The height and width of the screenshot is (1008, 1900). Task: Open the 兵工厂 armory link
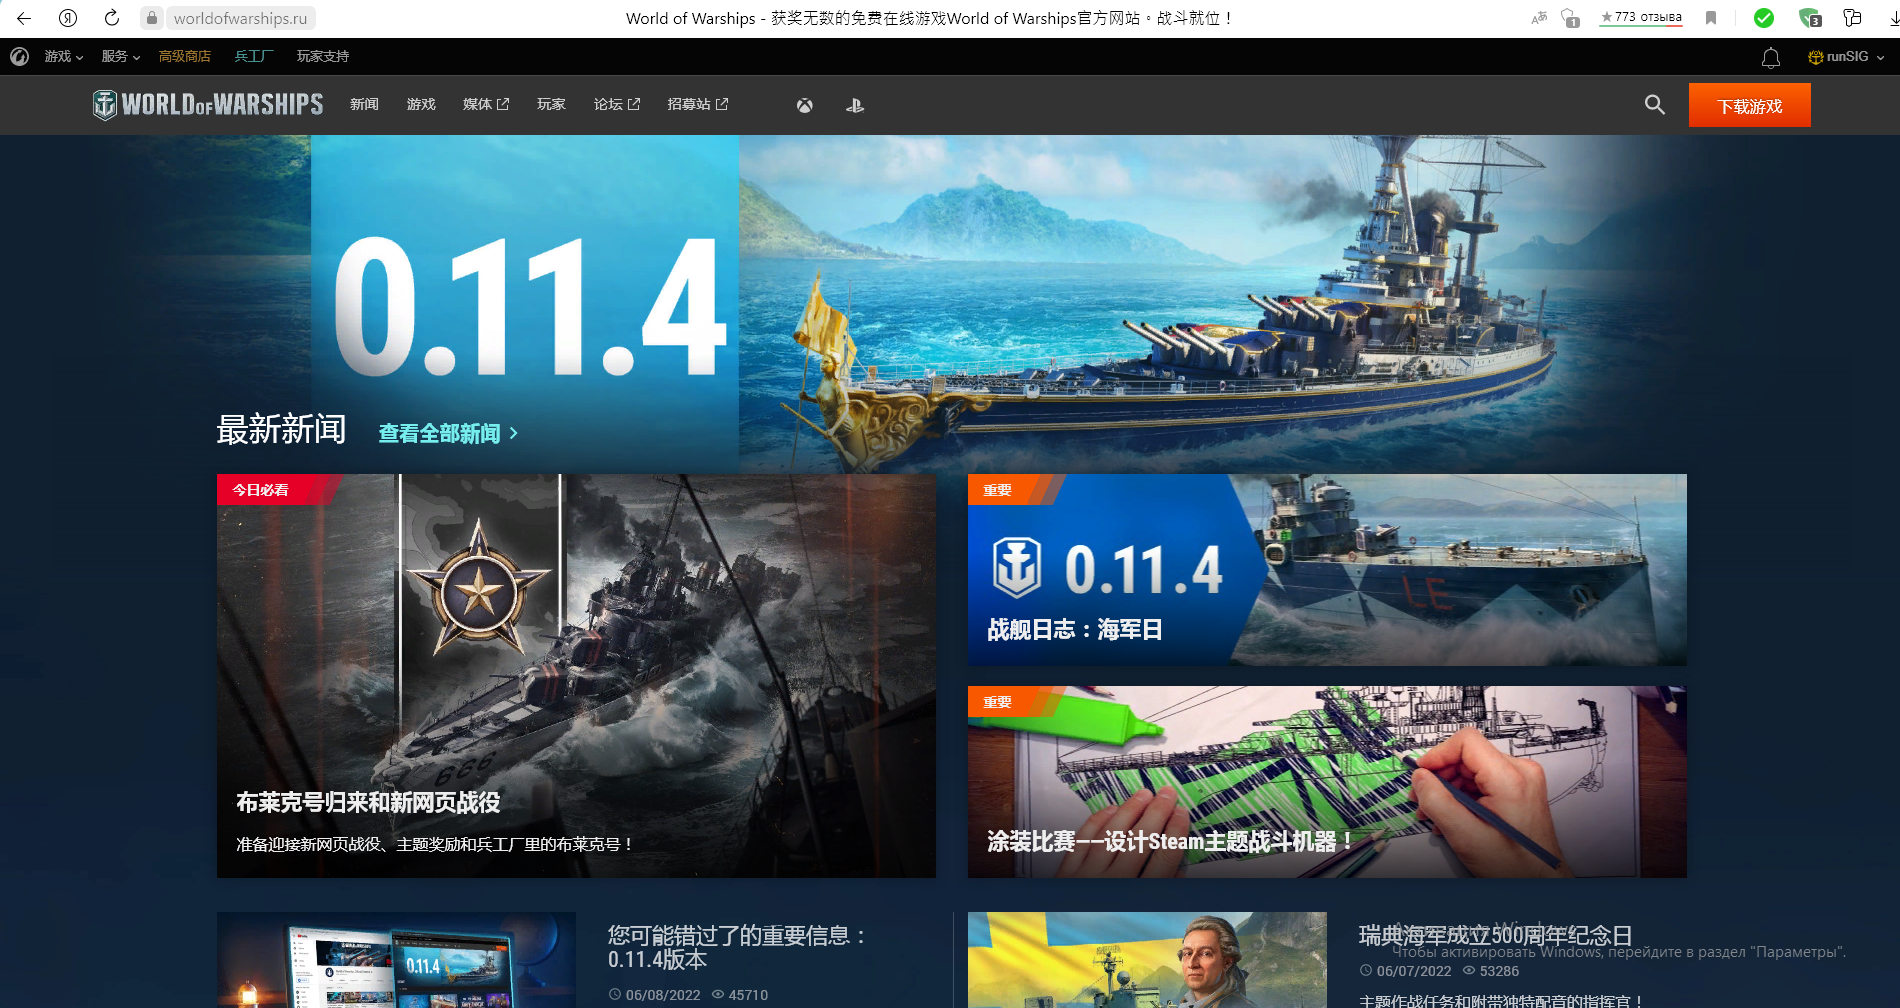(254, 56)
